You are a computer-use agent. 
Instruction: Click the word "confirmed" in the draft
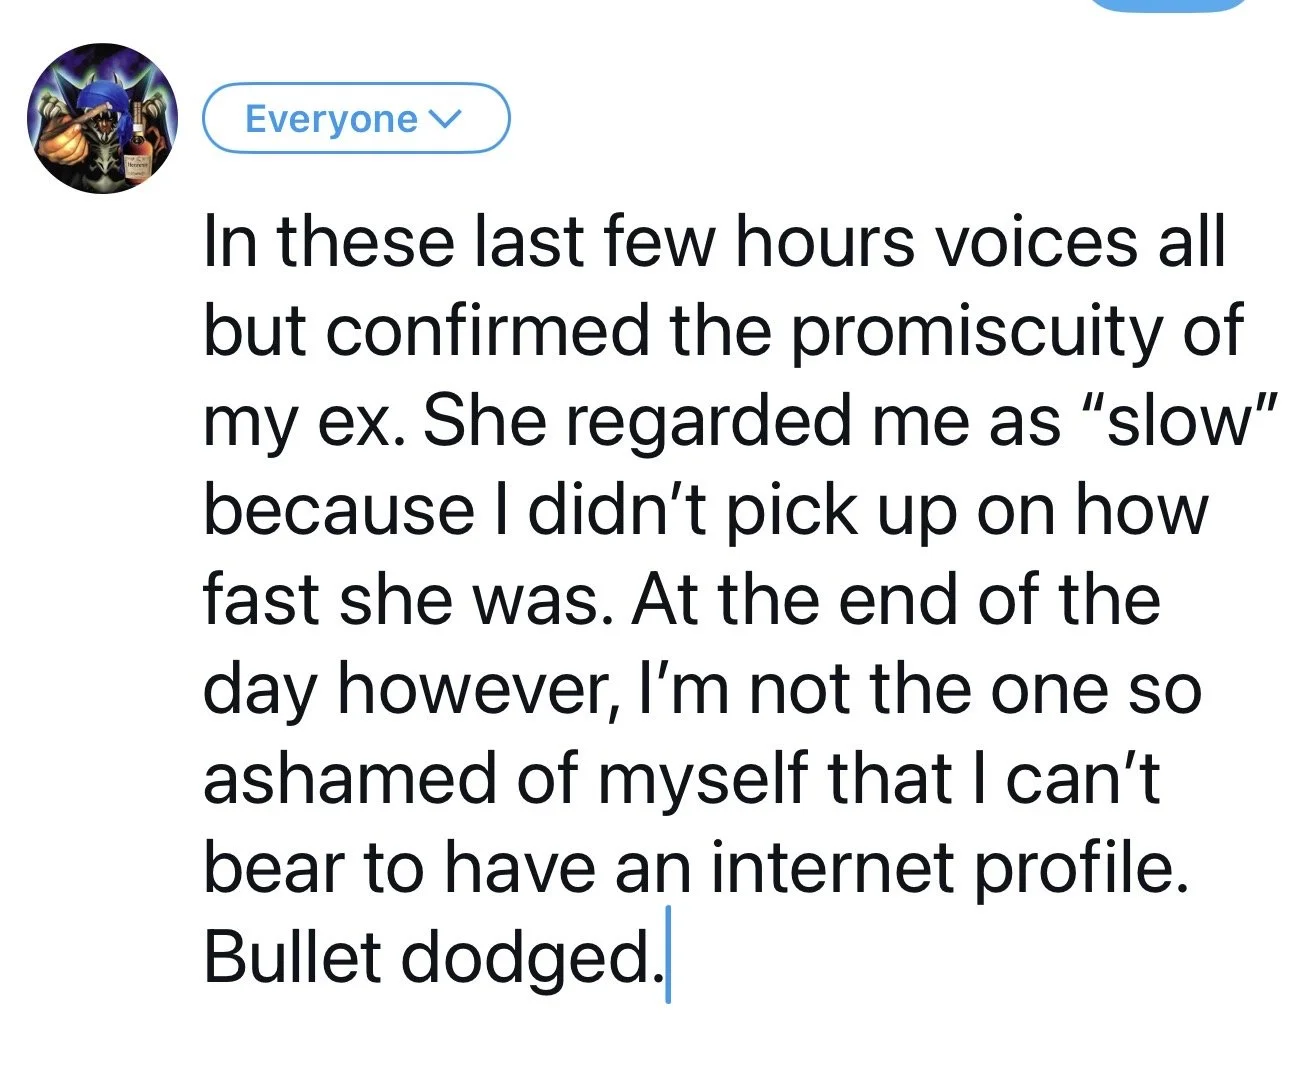[x=487, y=333]
